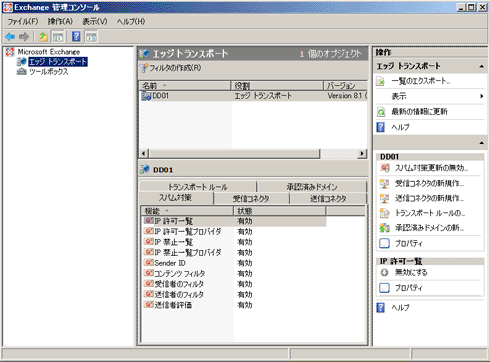
Task: Click the refresh icon in actions pane
Action: (381, 112)
